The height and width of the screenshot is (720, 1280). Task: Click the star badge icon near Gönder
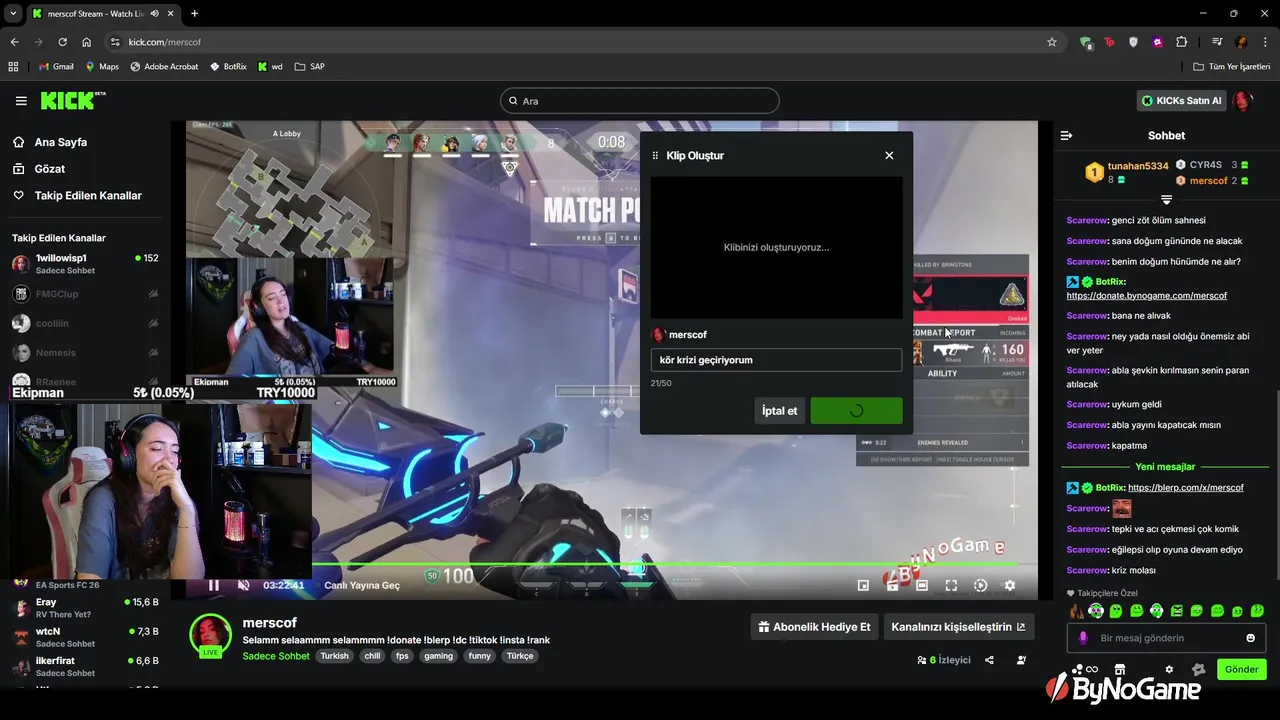[1198, 670]
